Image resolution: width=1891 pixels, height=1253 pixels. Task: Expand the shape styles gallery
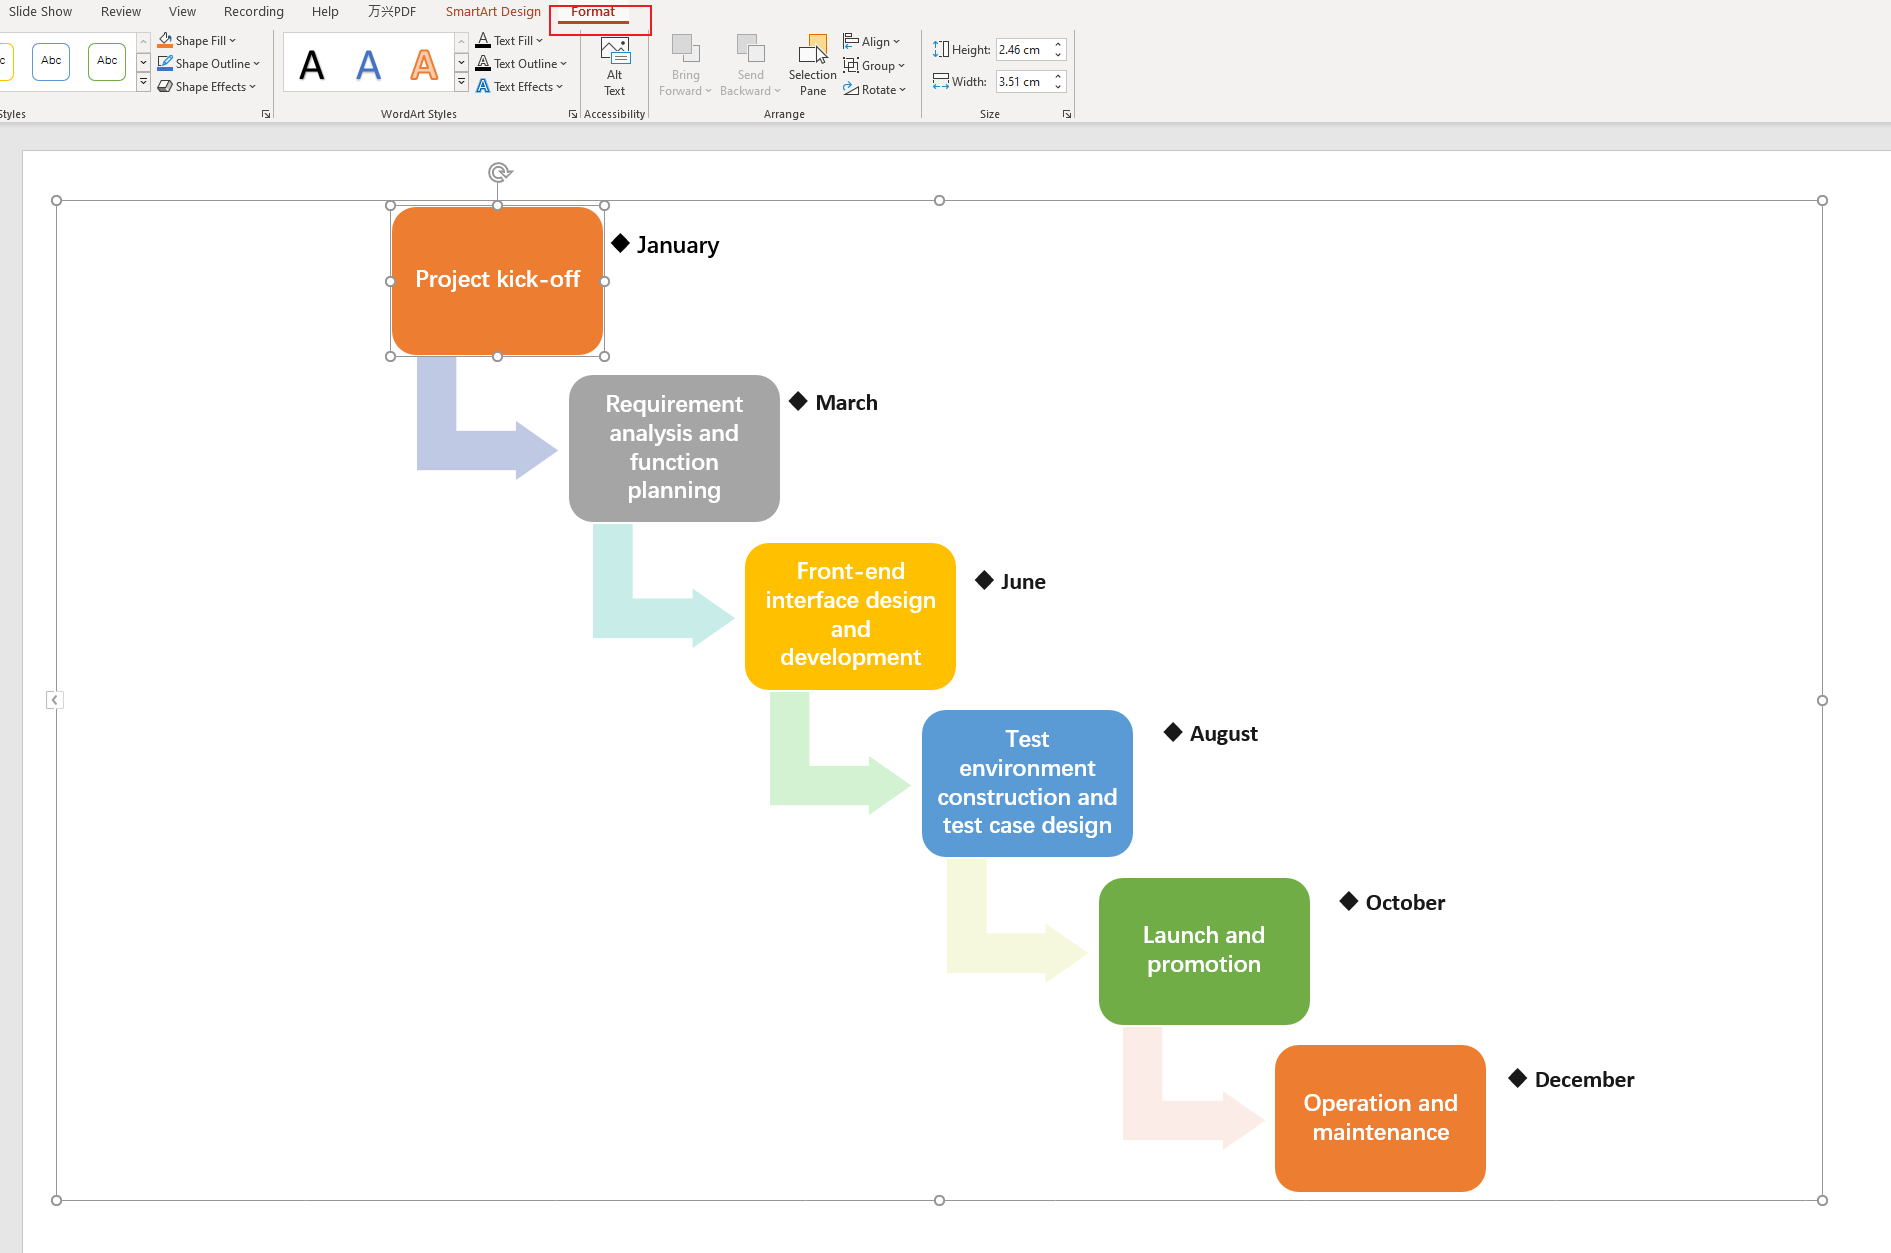(x=143, y=82)
